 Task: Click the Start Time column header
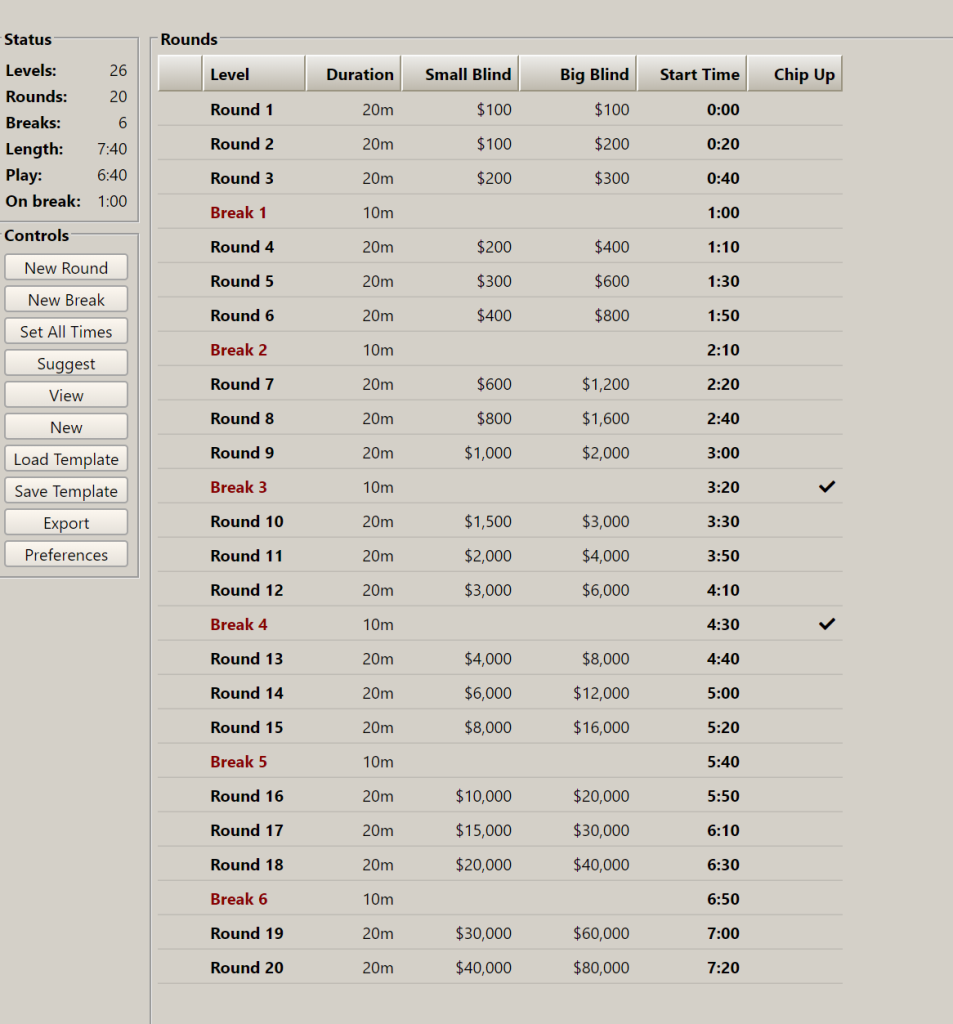click(x=692, y=74)
